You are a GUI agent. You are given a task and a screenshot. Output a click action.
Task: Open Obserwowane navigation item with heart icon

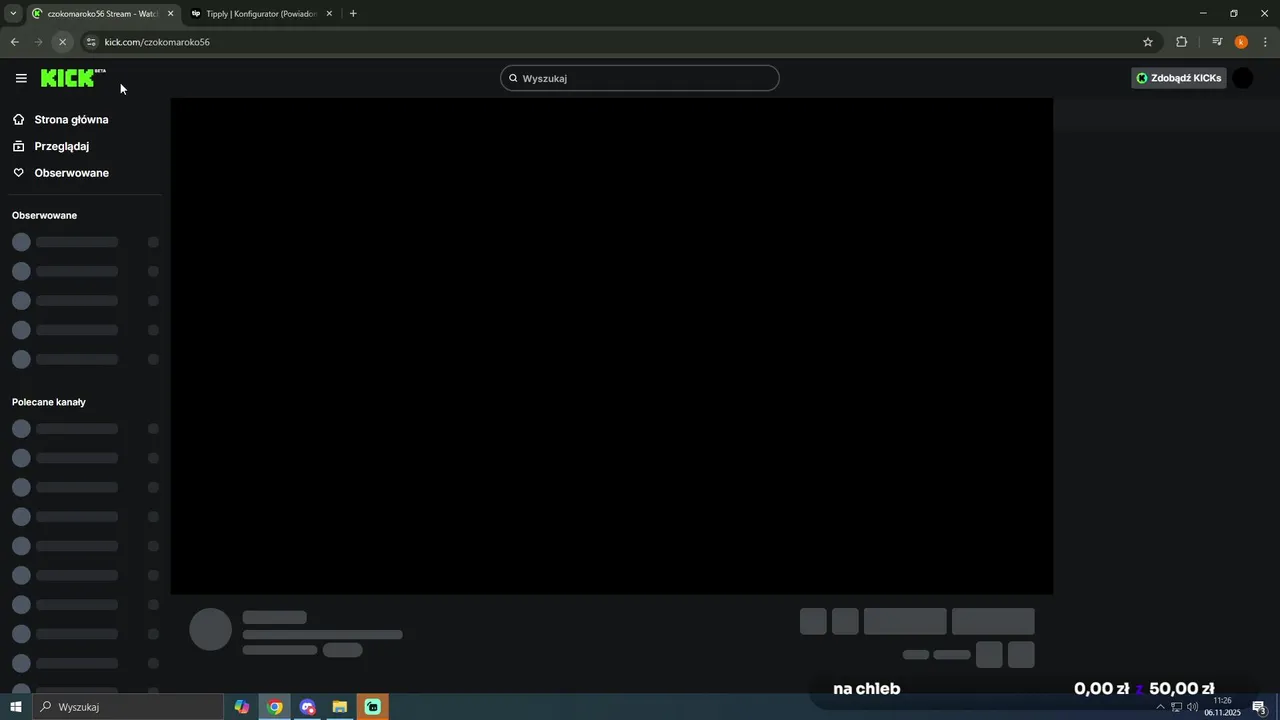click(x=71, y=173)
